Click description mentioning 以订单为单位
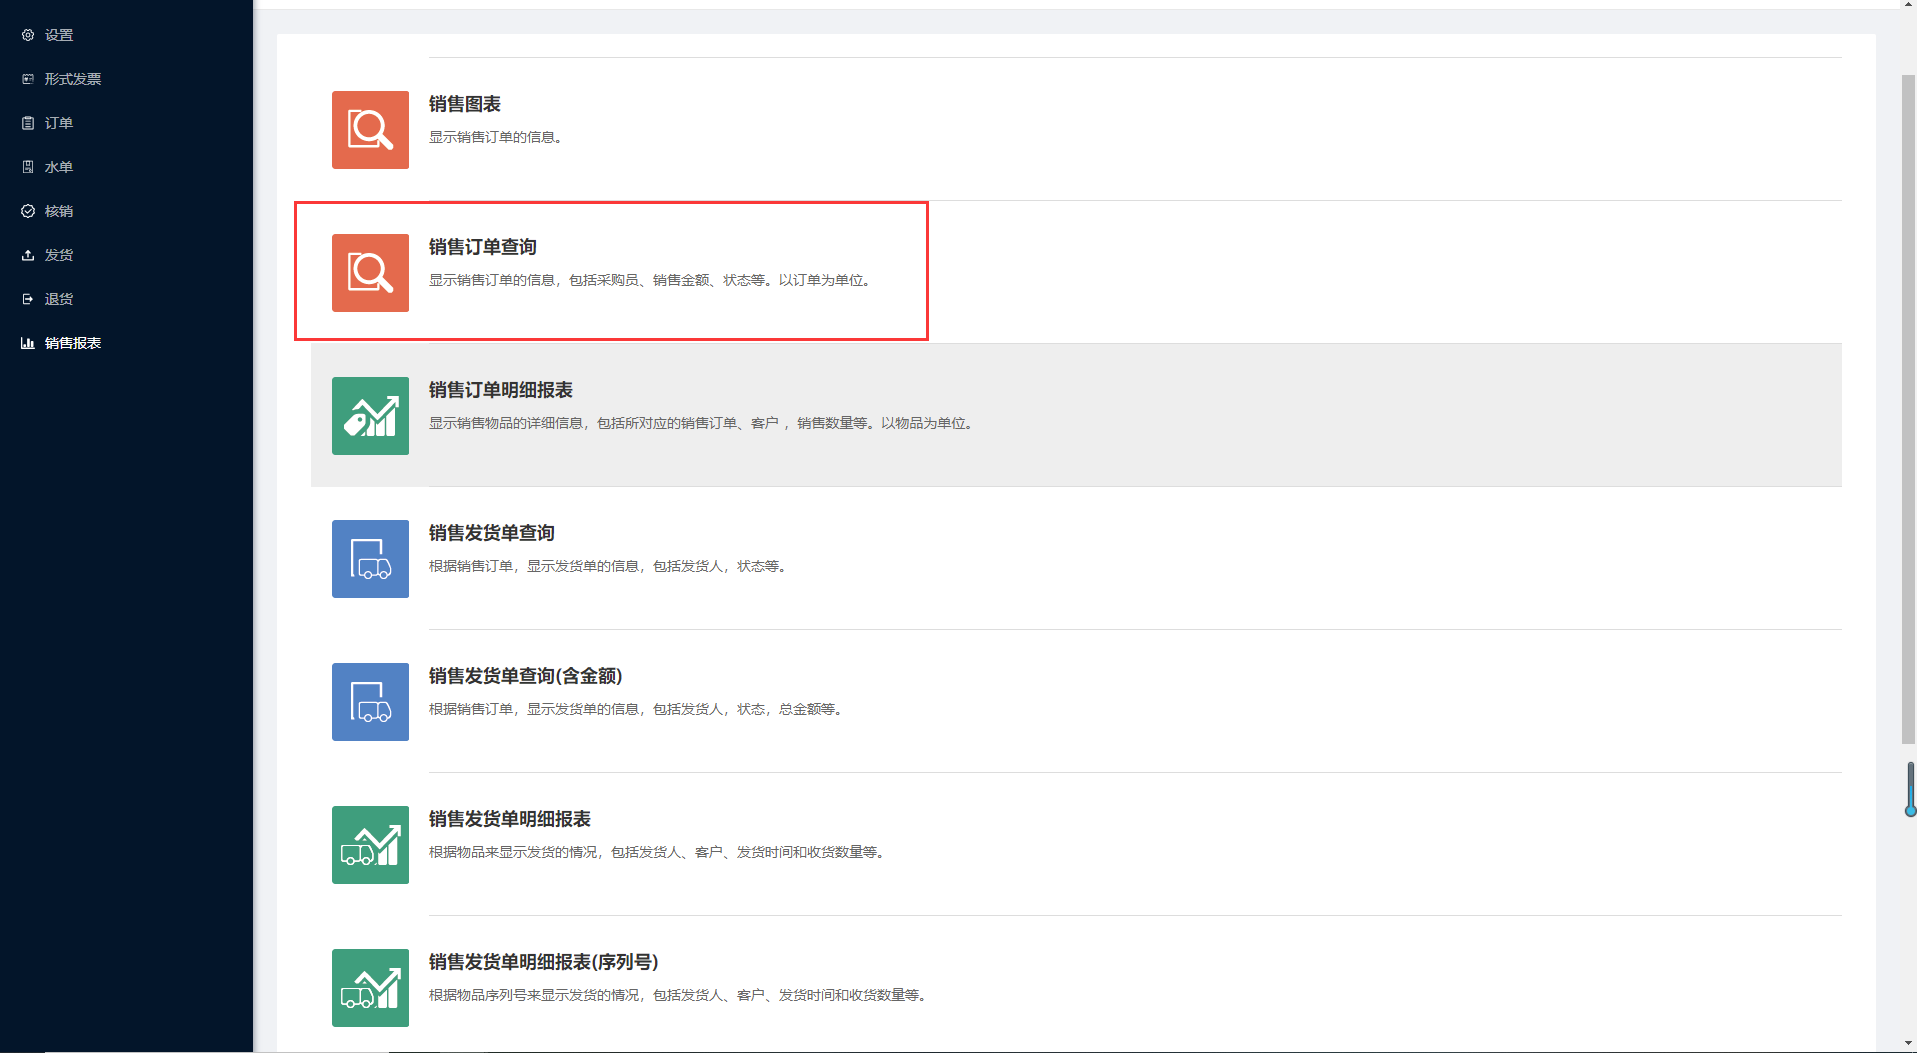Image resolution: width=1917 pixels, height=1053 pixels. click(650, 280)
